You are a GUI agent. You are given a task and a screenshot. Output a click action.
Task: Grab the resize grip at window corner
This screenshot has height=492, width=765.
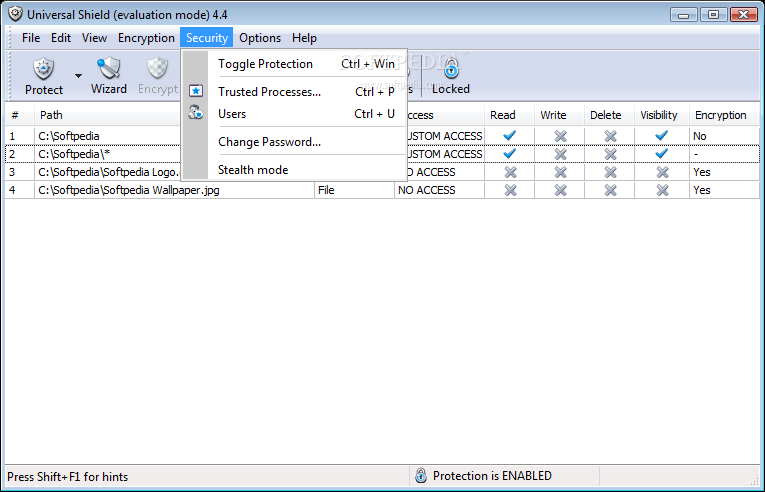(x=754, y=480)
